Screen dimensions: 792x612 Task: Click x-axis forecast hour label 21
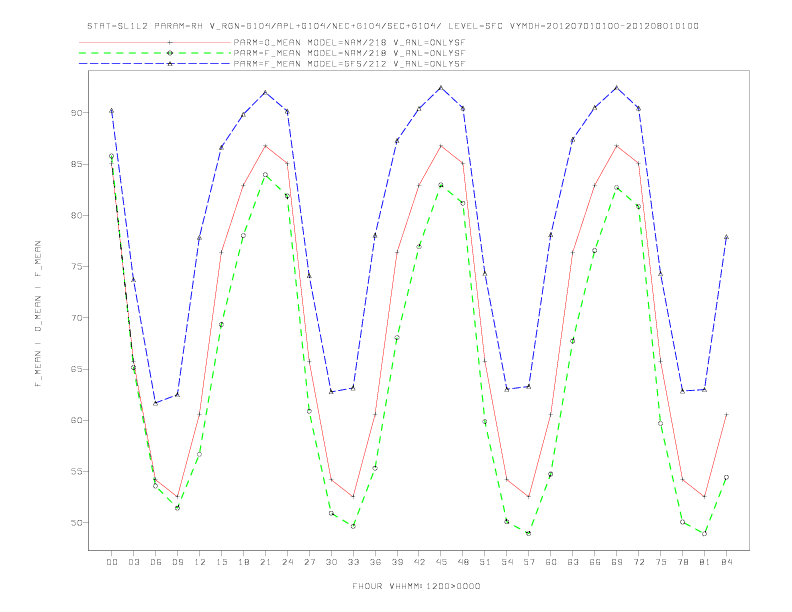coord(265,562)
